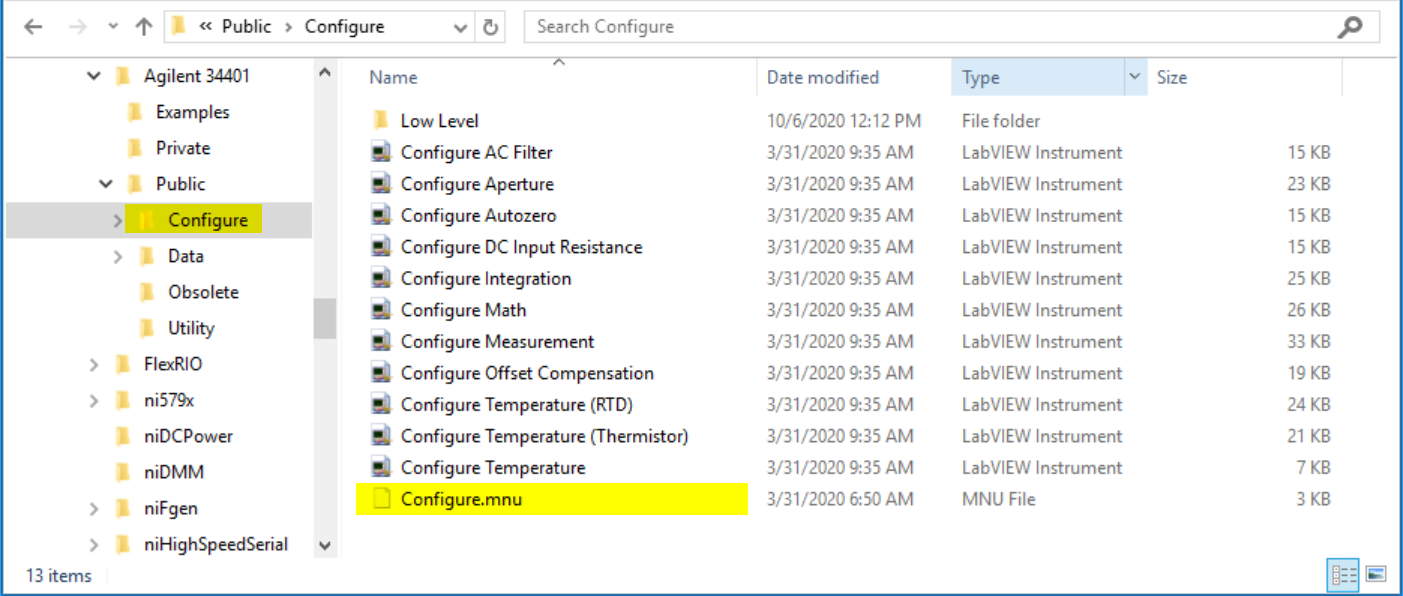Expand the niFgen tree node
The height and width of the screenshot is (596, 1403).
click(x=94, y=508)
